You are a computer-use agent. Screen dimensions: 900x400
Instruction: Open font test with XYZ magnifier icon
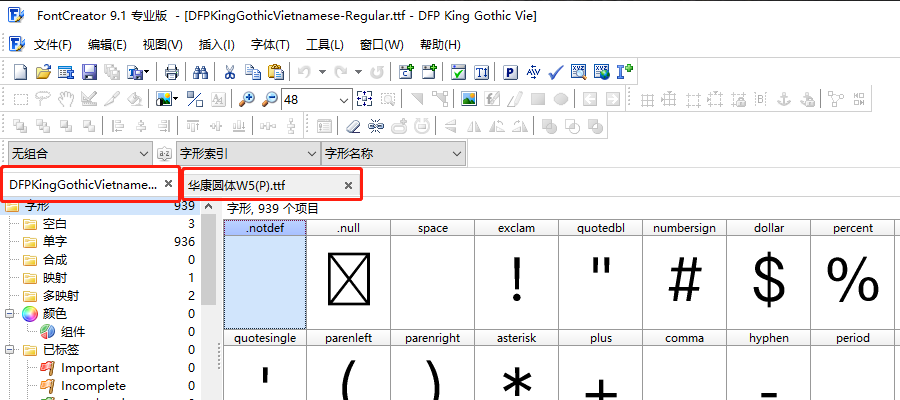click(579, 72)
